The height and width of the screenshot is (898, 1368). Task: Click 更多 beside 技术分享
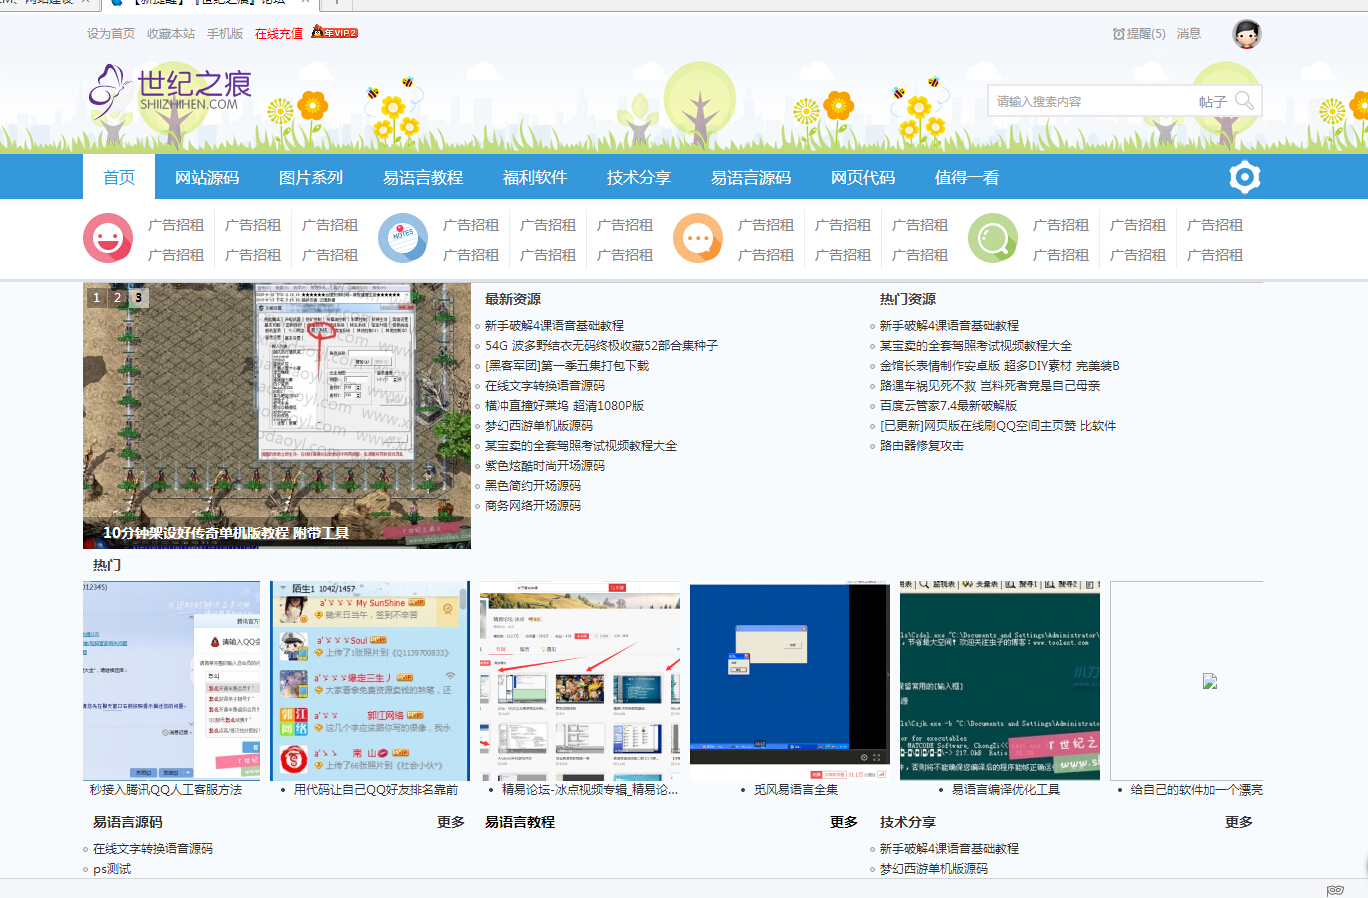click(1239, 822)
